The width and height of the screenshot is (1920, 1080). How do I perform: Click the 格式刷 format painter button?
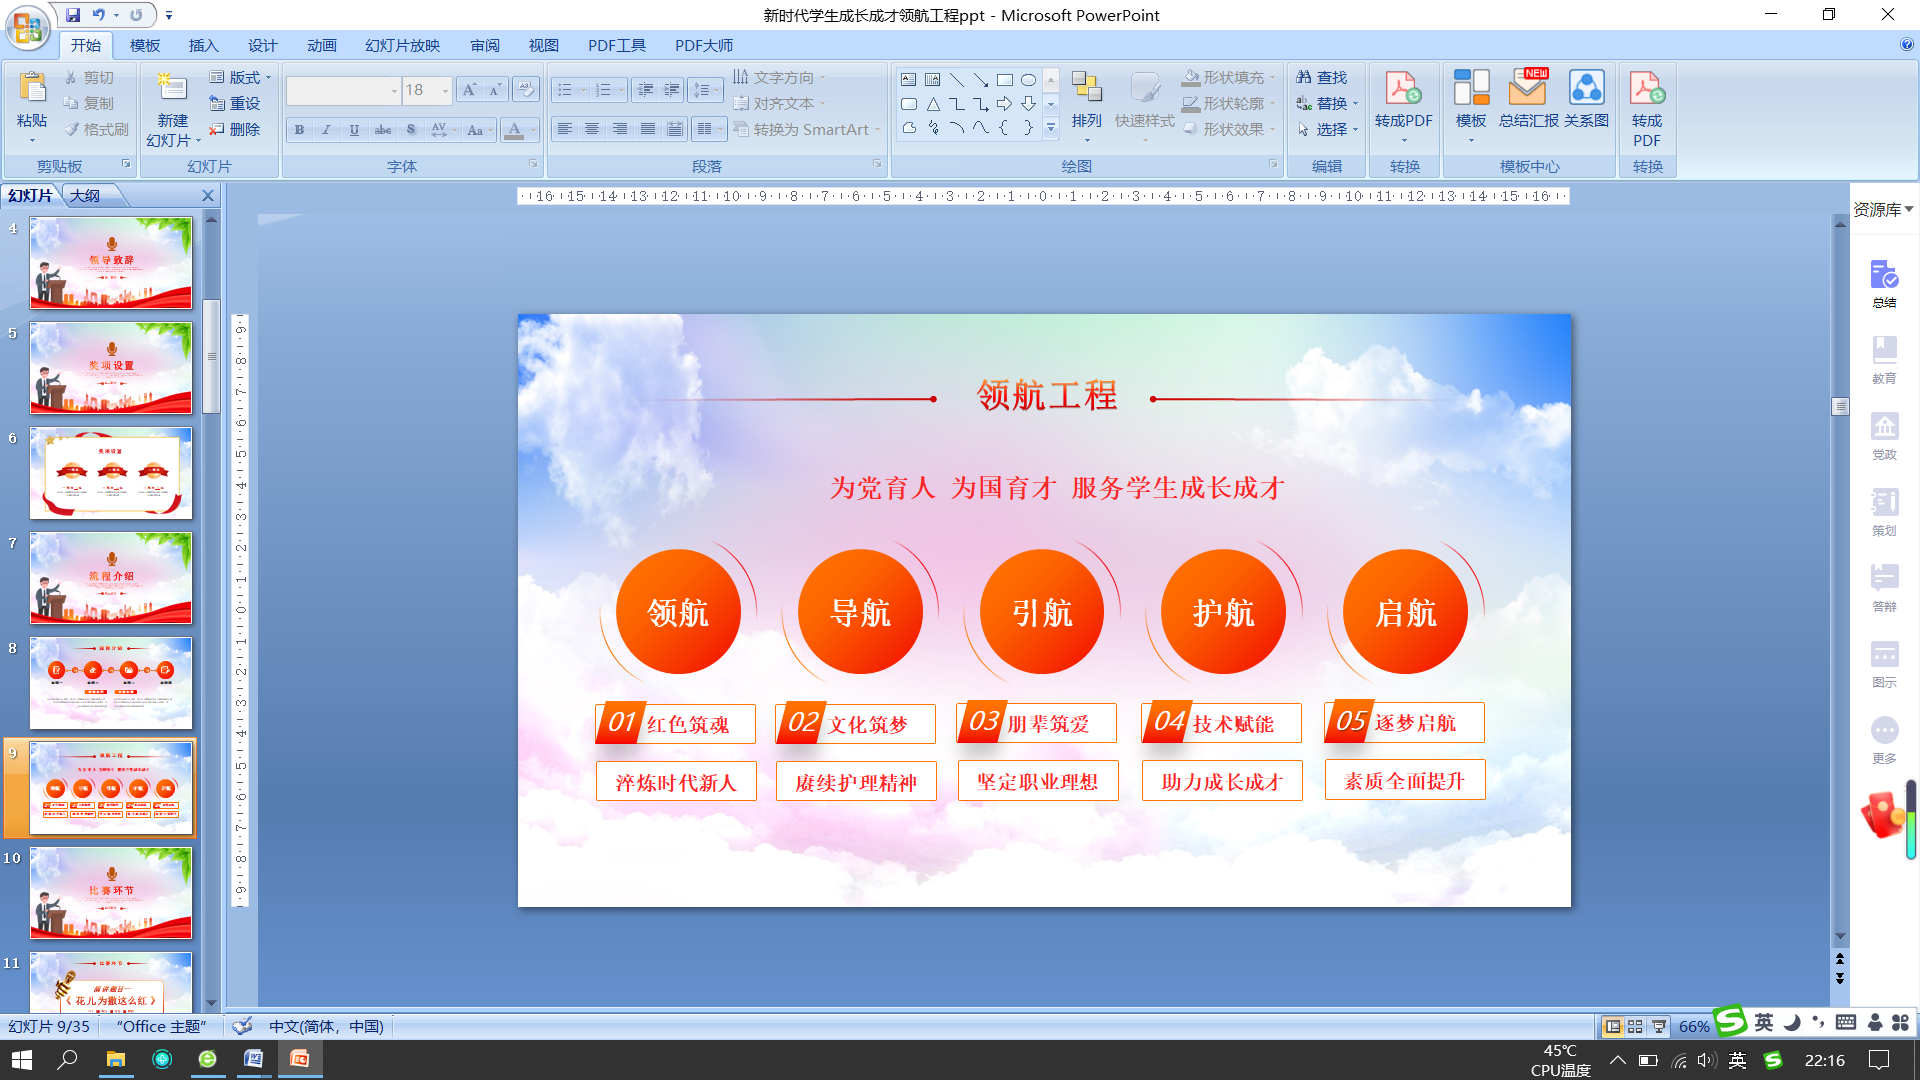click(x=97, y=129)
